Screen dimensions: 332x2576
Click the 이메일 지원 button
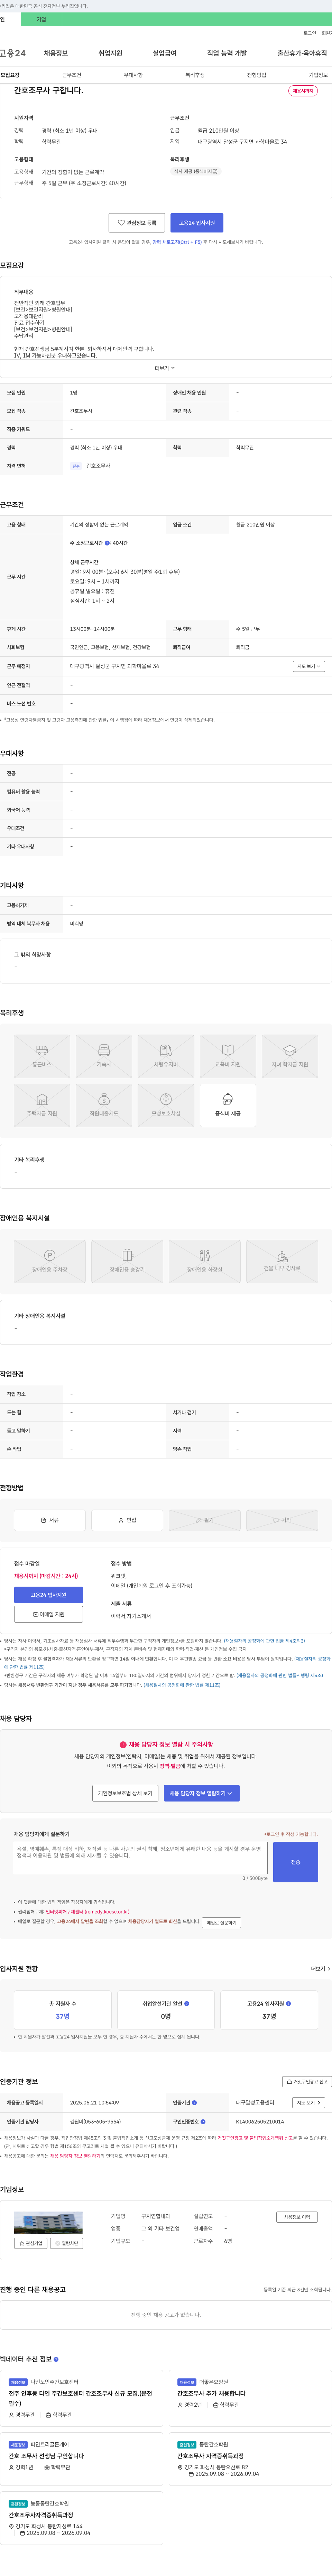pos(48,1614)
